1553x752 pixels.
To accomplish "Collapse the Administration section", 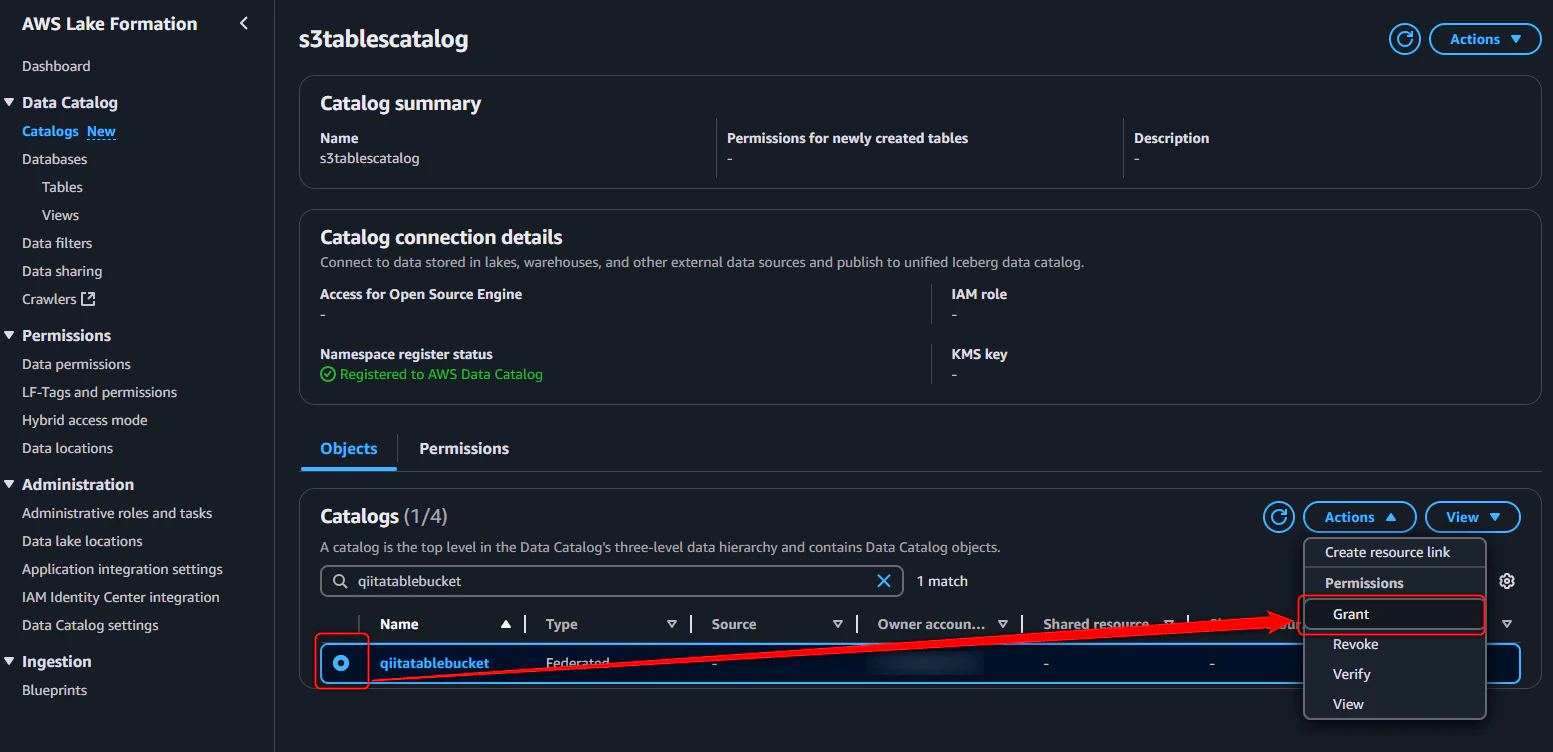I will [x=9, y=484].
